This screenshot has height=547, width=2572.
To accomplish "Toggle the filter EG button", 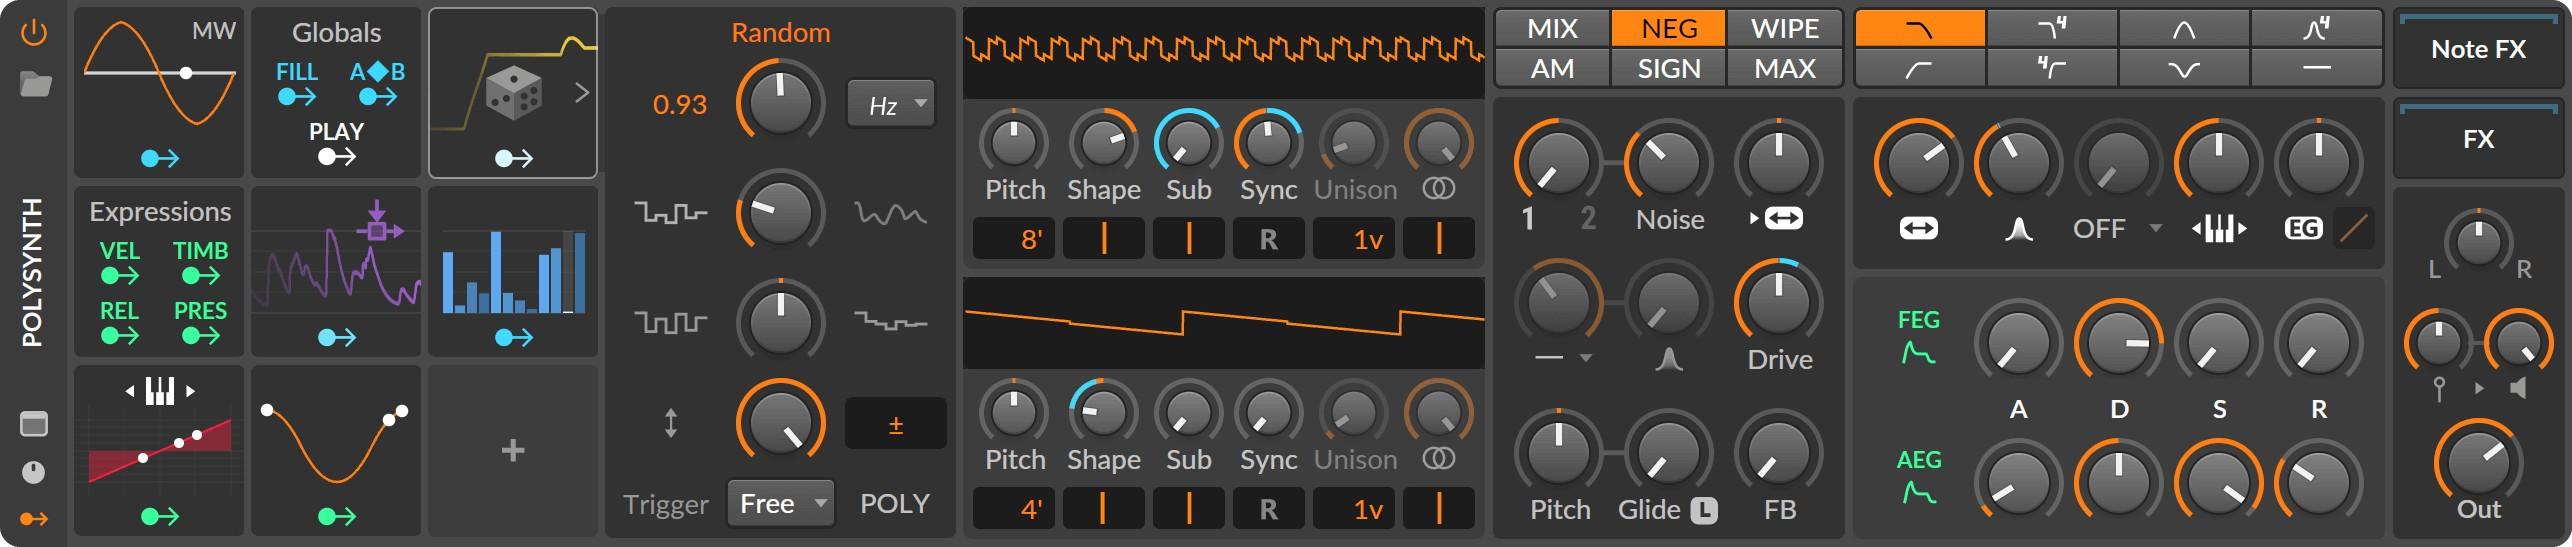I will tap(2303, 229).
